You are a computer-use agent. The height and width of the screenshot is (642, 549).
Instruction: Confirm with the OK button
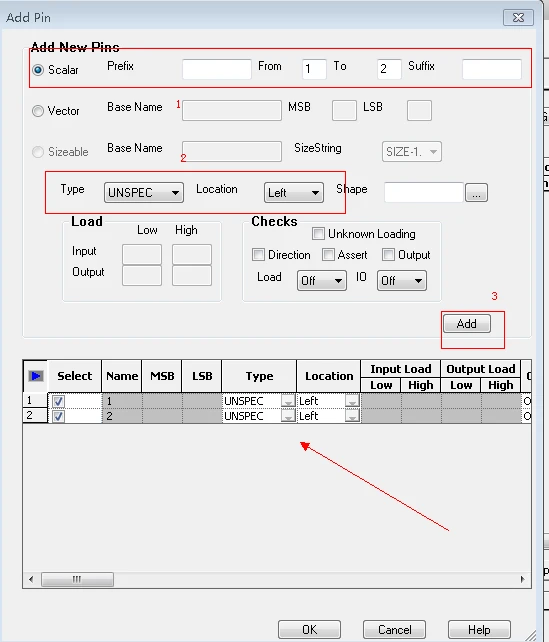click(x=310, y=629)
